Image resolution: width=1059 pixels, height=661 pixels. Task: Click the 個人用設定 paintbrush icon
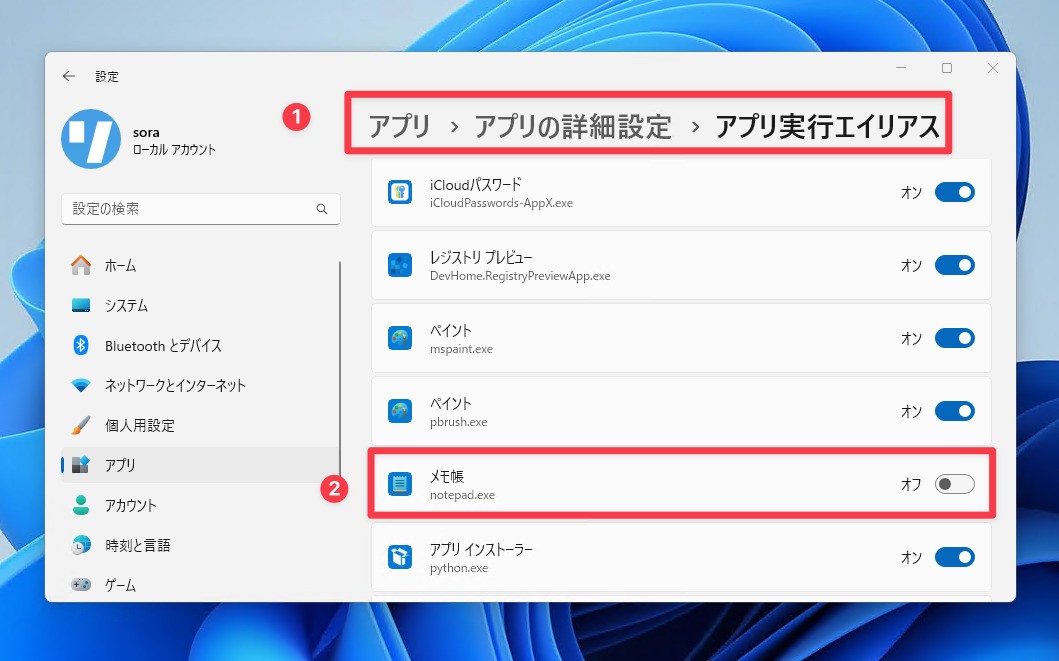[81, 425]
